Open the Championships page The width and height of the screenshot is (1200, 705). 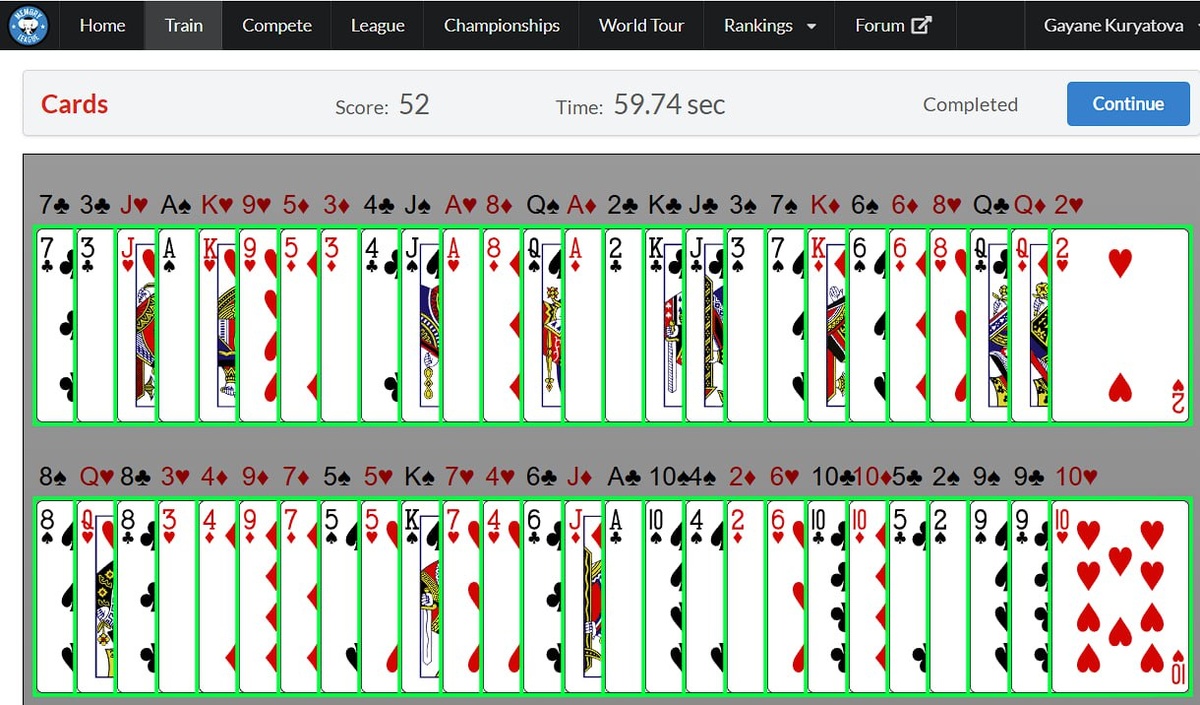502,25
